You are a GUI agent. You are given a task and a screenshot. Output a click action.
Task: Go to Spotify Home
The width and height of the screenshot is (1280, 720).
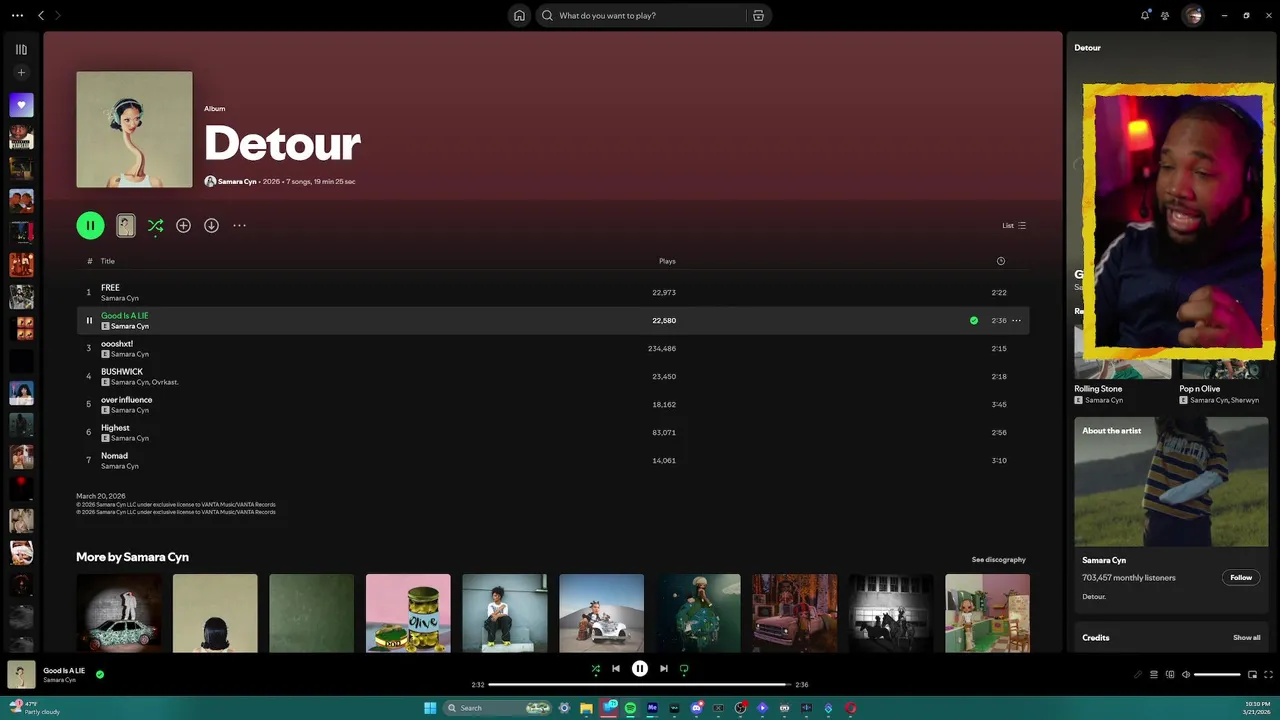point(519,15)
